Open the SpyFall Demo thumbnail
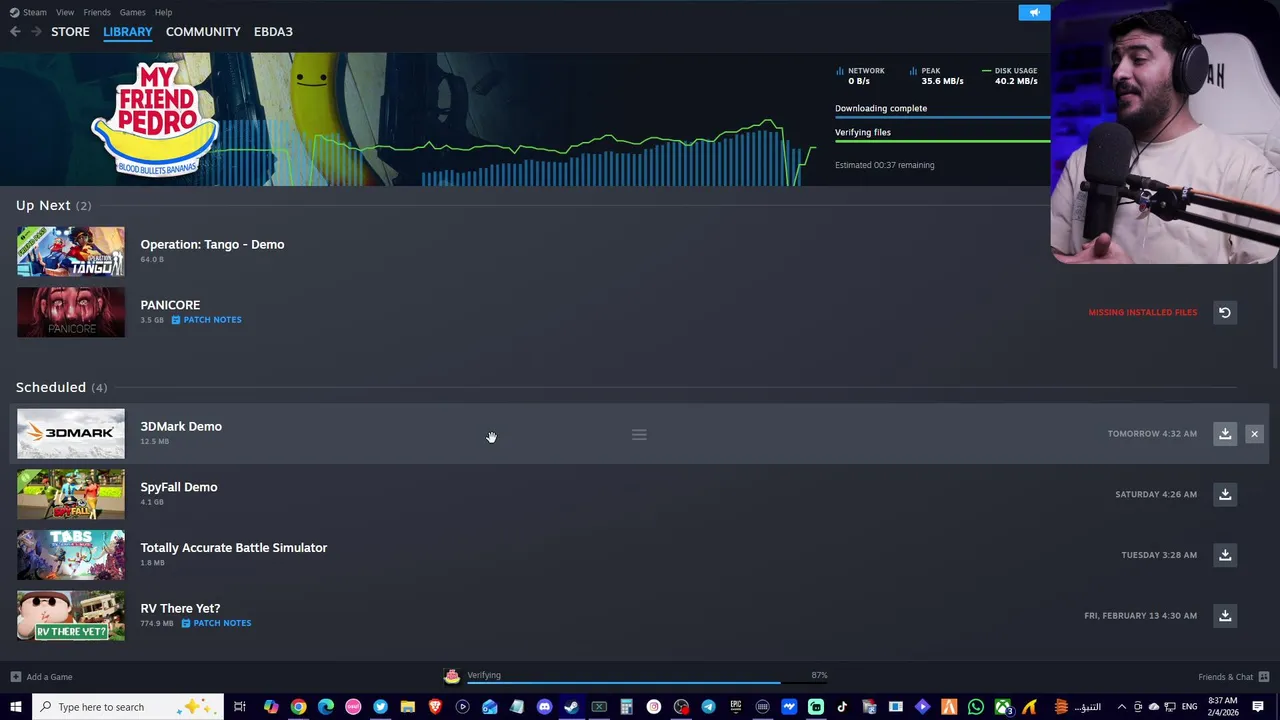Viewport: 1280px width, 720px height. click(x=71, y=494)
